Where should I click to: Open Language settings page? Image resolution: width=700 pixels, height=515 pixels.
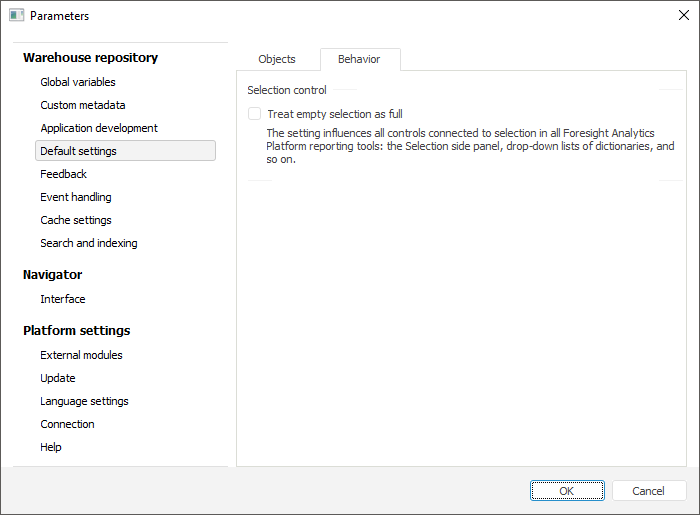click(84, 401)
